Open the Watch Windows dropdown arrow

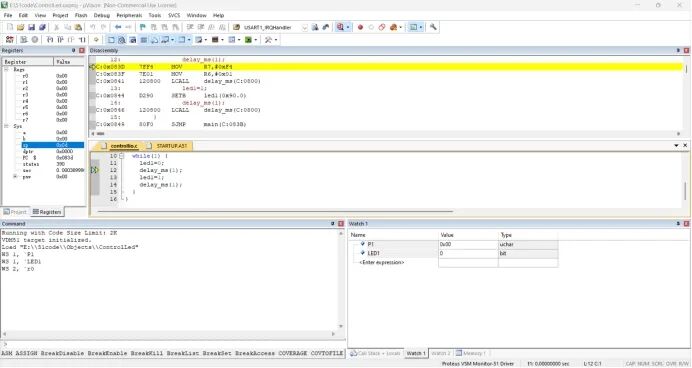(173, 40)
